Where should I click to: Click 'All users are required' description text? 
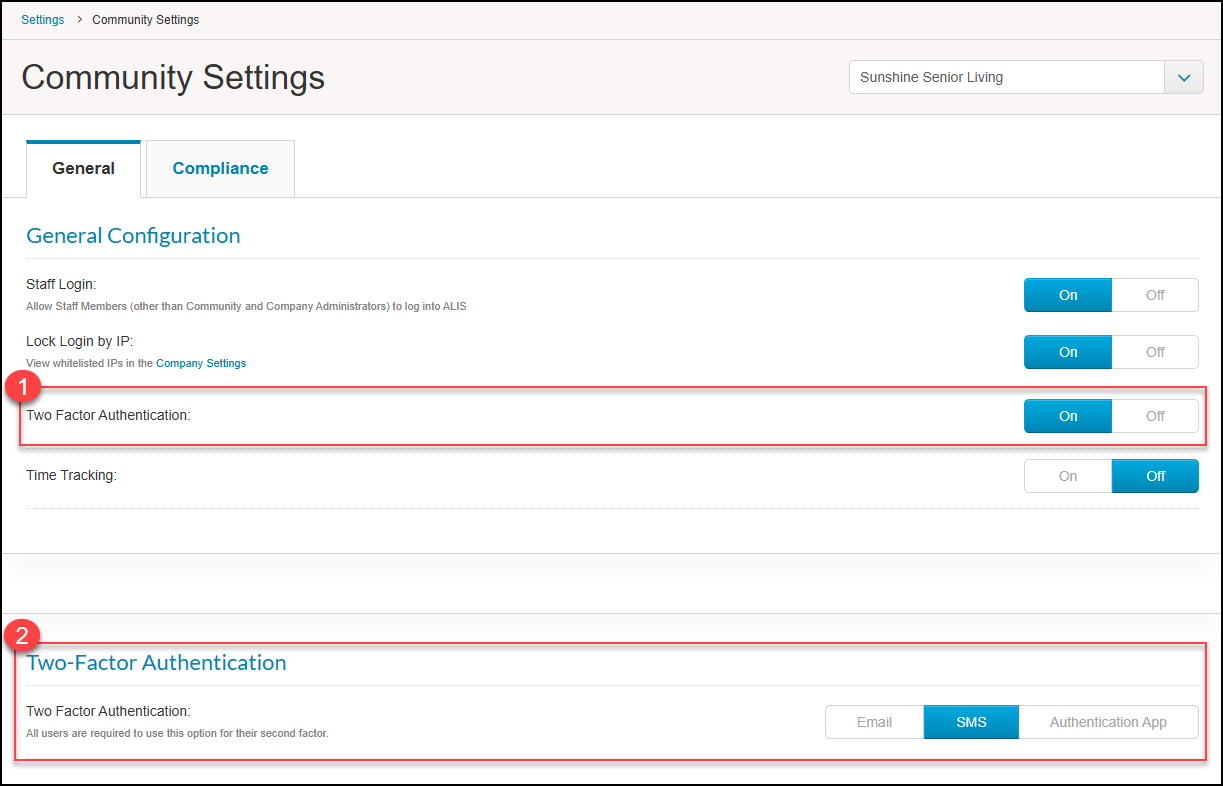(x=177, y=733)
